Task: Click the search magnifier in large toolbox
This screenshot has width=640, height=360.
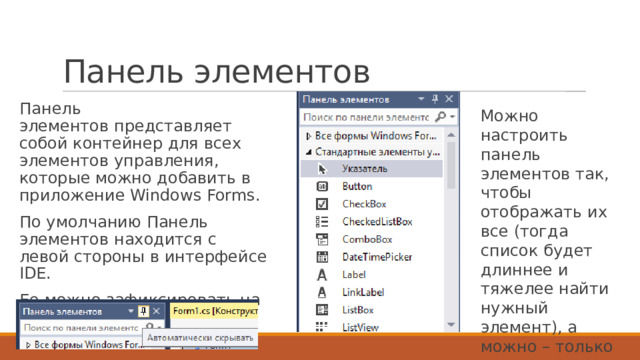Action: [440, 117]
